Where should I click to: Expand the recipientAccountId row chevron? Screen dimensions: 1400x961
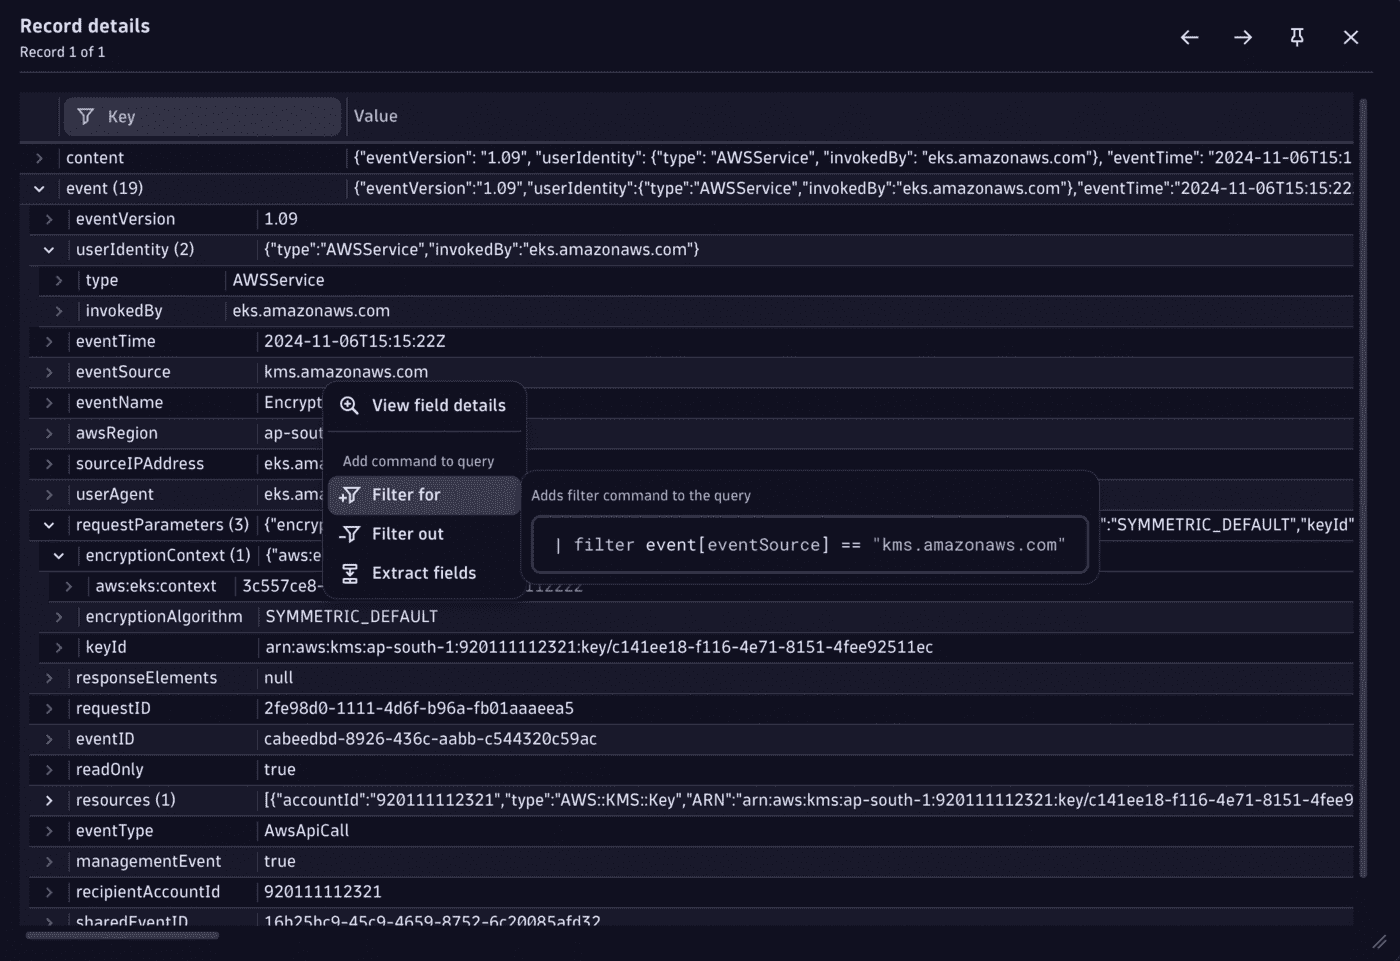click(x=49, y=892)
